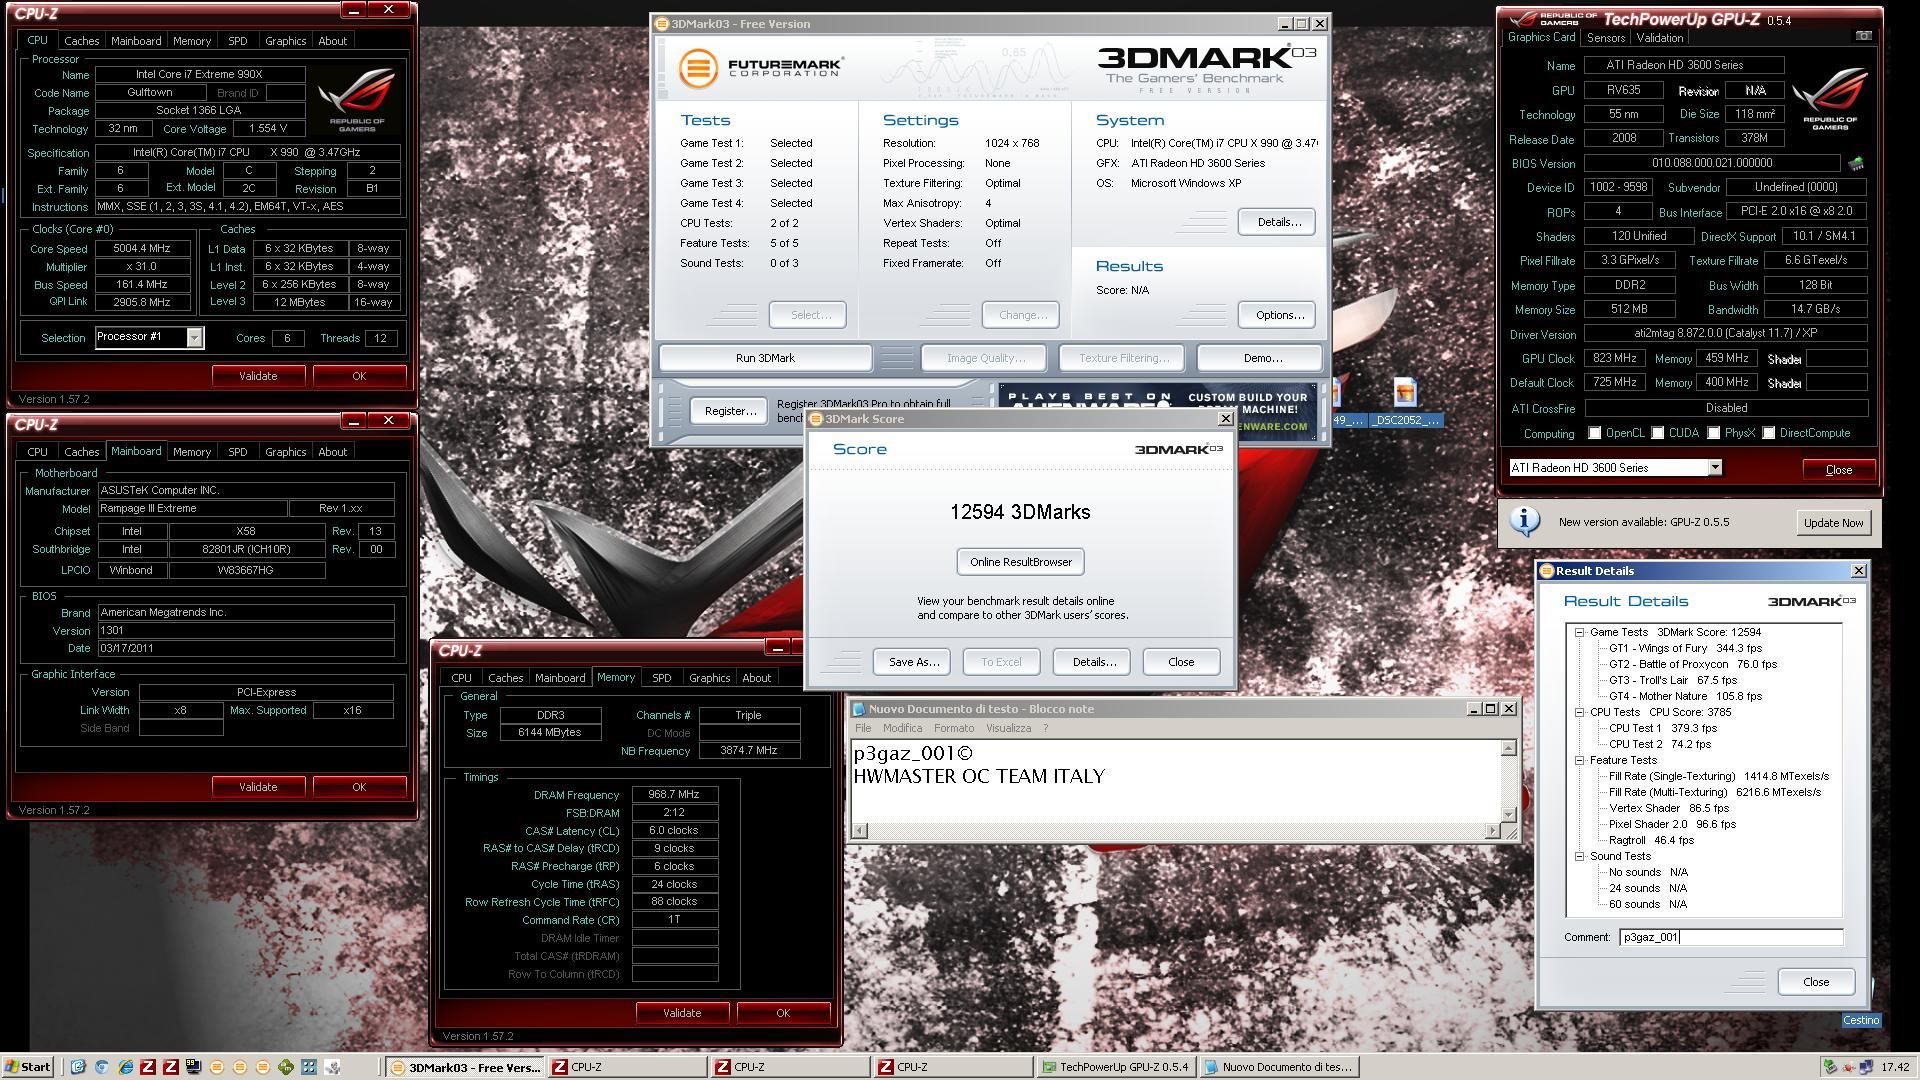Viewport: 1920px width, 1080px height.
Task: Click the info icon beside GPU-Z update notice
Action: coord(1524,522)
